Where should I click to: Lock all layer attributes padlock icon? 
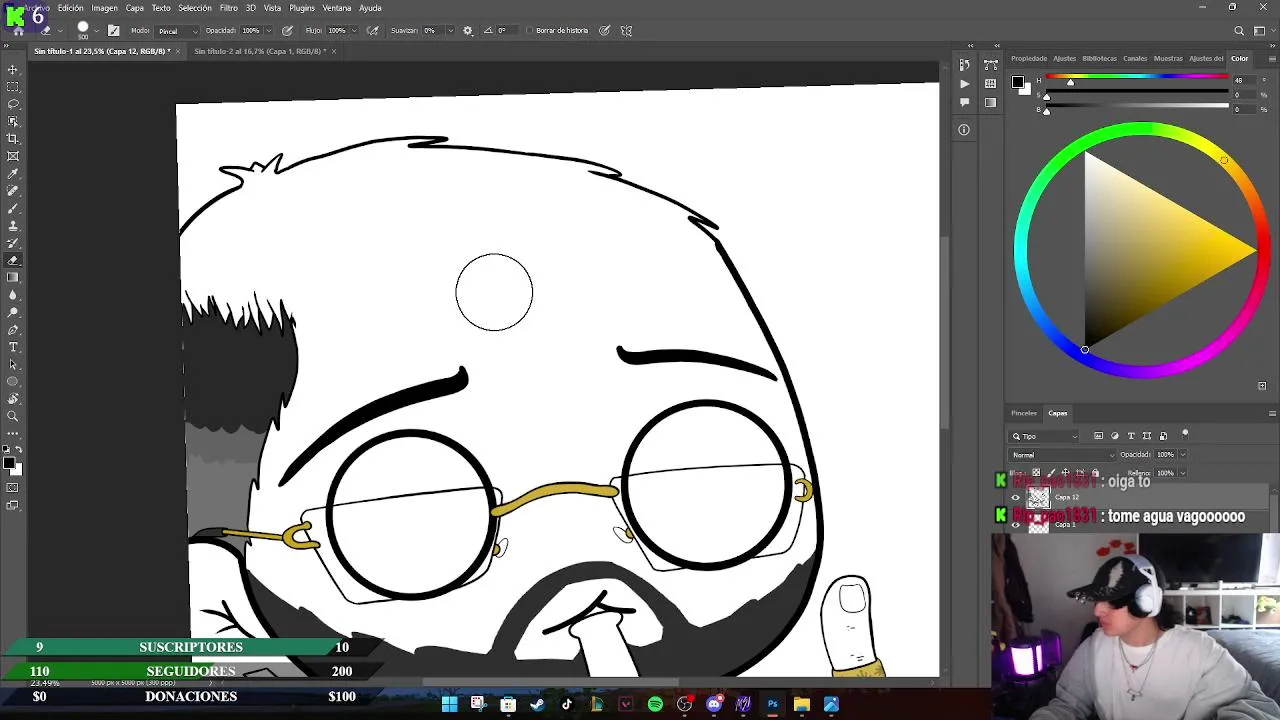[x=1095, y=473]
